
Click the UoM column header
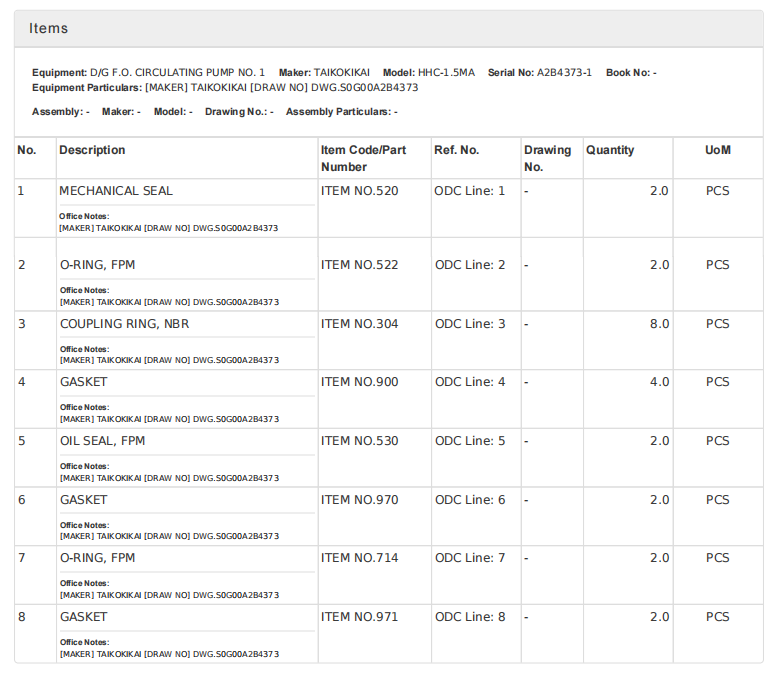717,150
